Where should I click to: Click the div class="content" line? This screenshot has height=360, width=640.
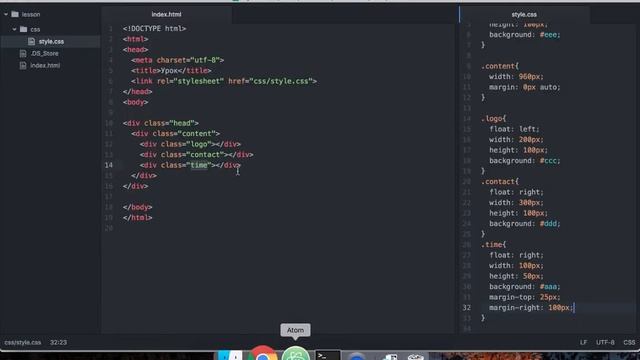(x=176, y=134)
